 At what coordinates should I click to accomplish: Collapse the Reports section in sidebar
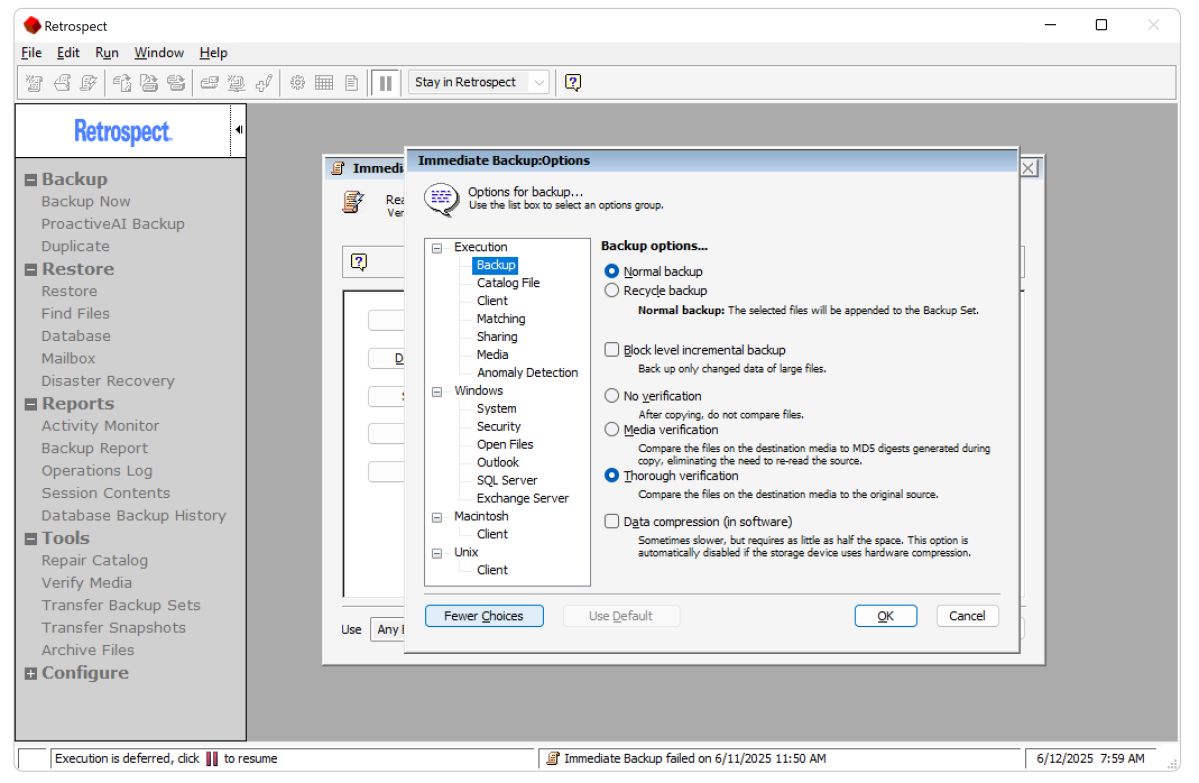pyautogui.click(x=31, y=404)
